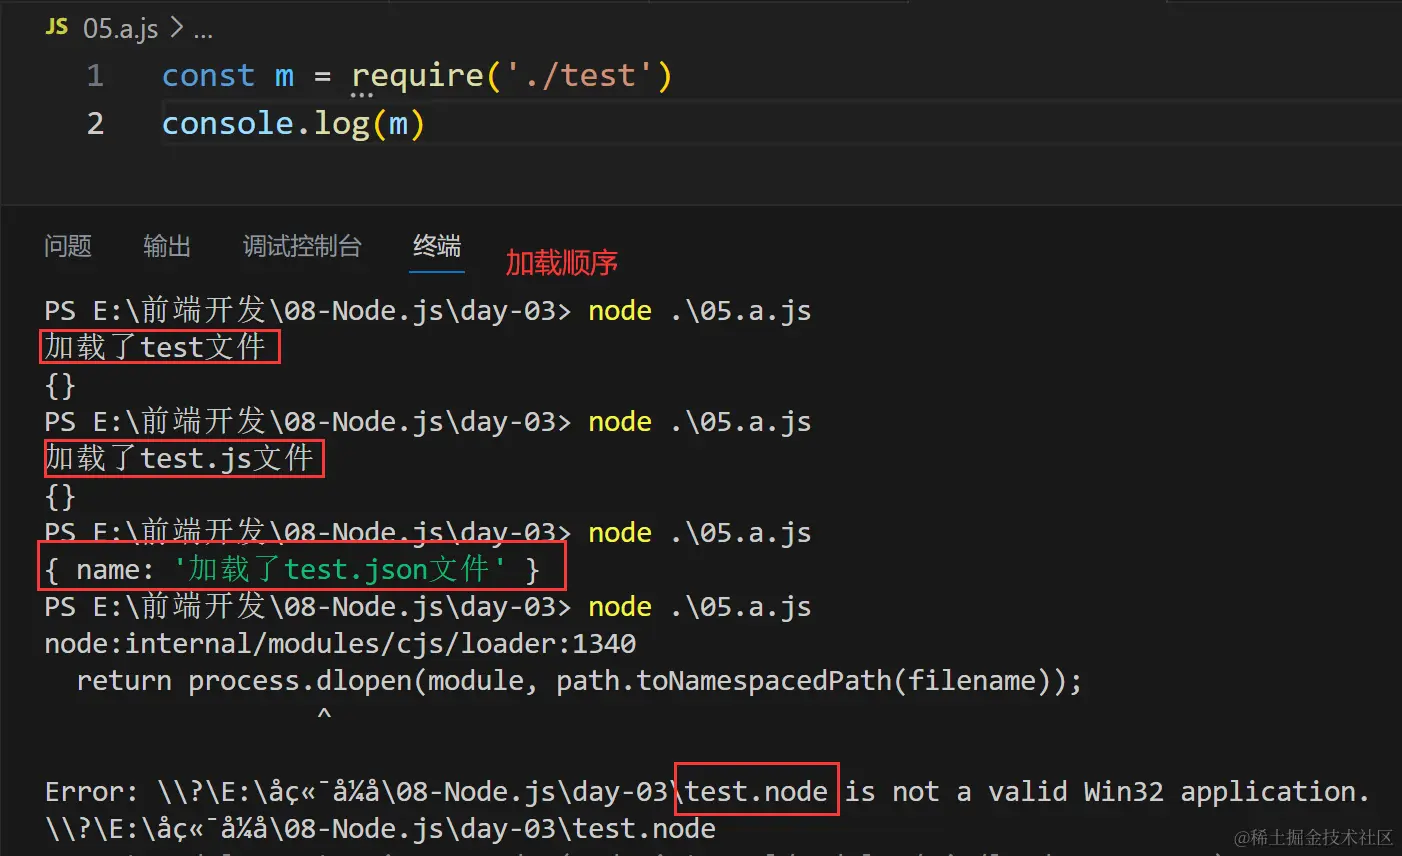Click 'node:internal/modules/cjs/loader:1340' in the terminal

pyautogui.click(x=340, y=643)
